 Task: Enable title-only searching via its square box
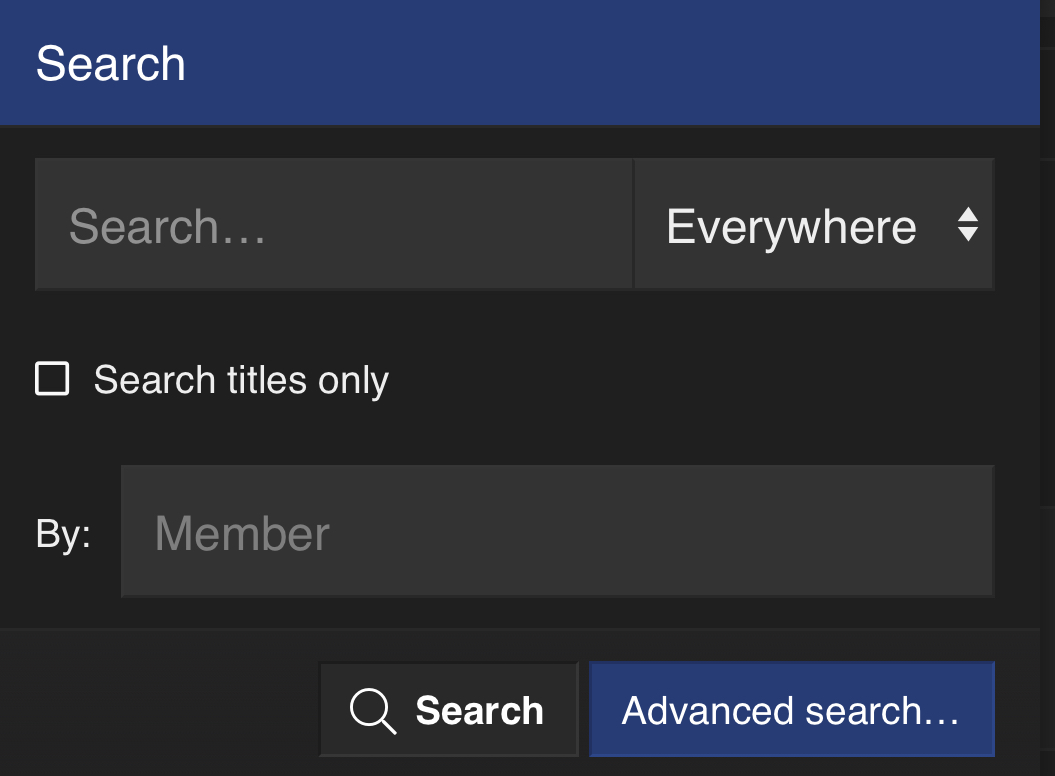(x=52, y=380)
